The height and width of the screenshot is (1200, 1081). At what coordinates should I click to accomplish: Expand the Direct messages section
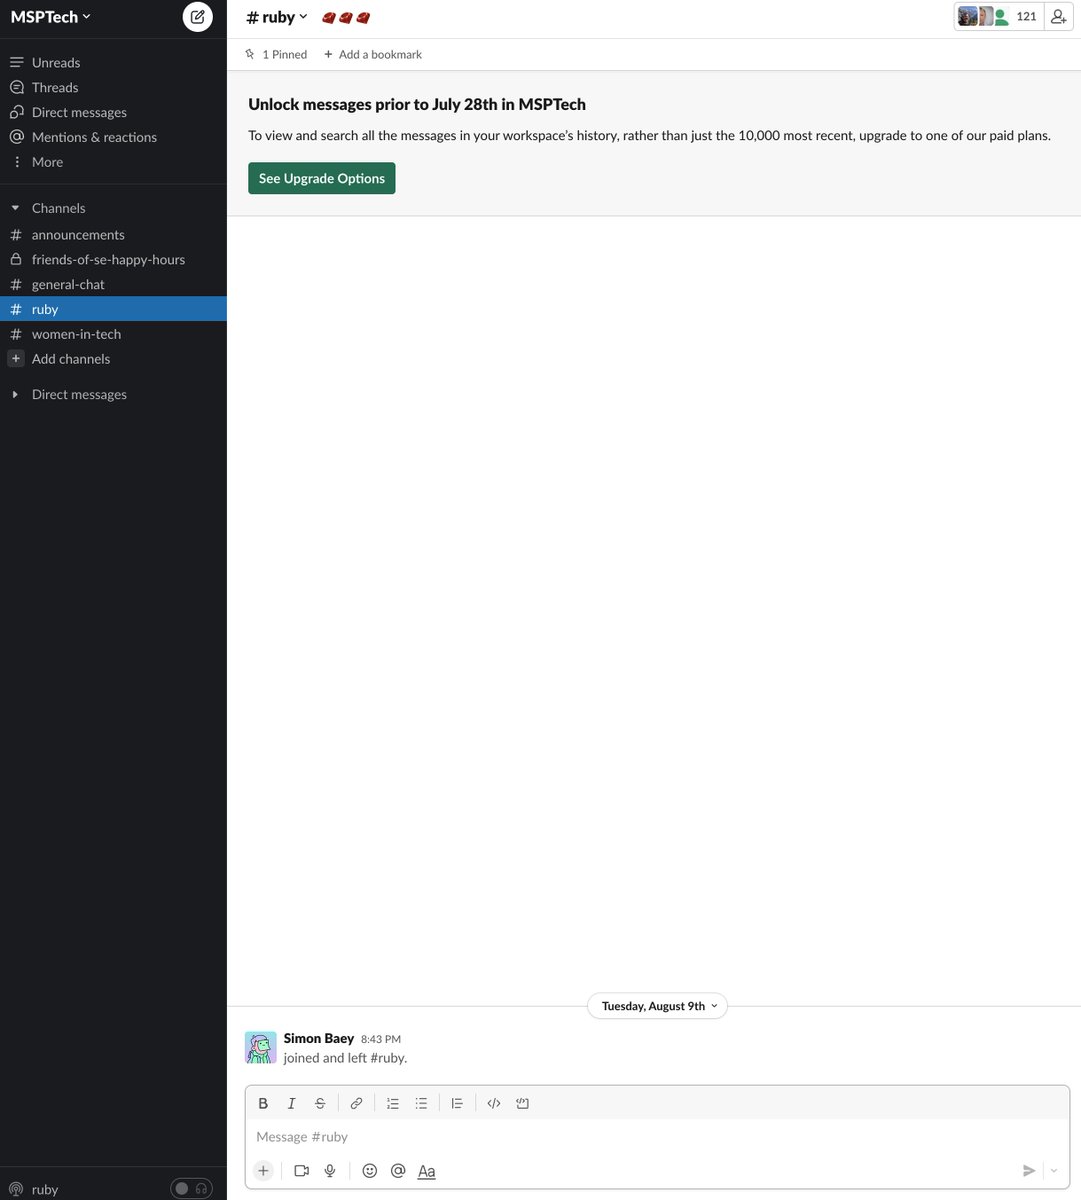(14, 393)
